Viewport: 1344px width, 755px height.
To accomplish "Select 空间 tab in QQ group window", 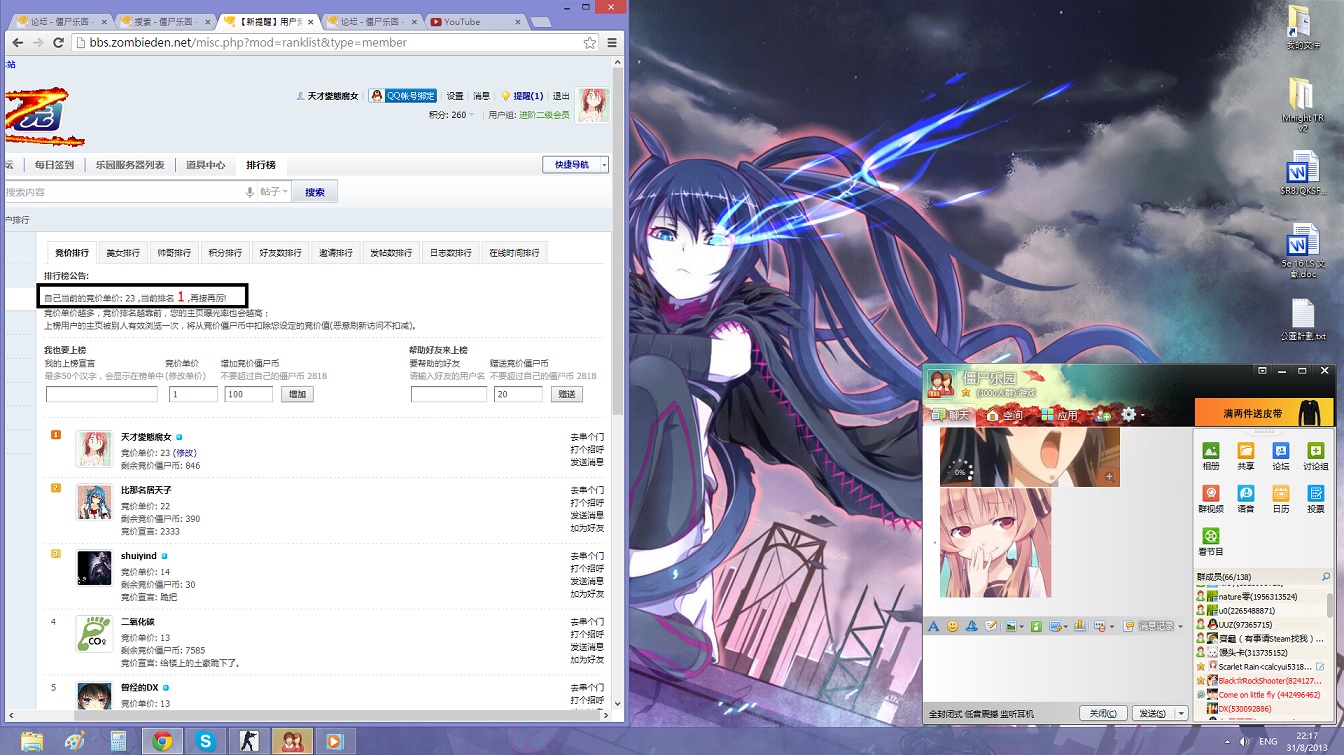I will tap(1006, 415).
